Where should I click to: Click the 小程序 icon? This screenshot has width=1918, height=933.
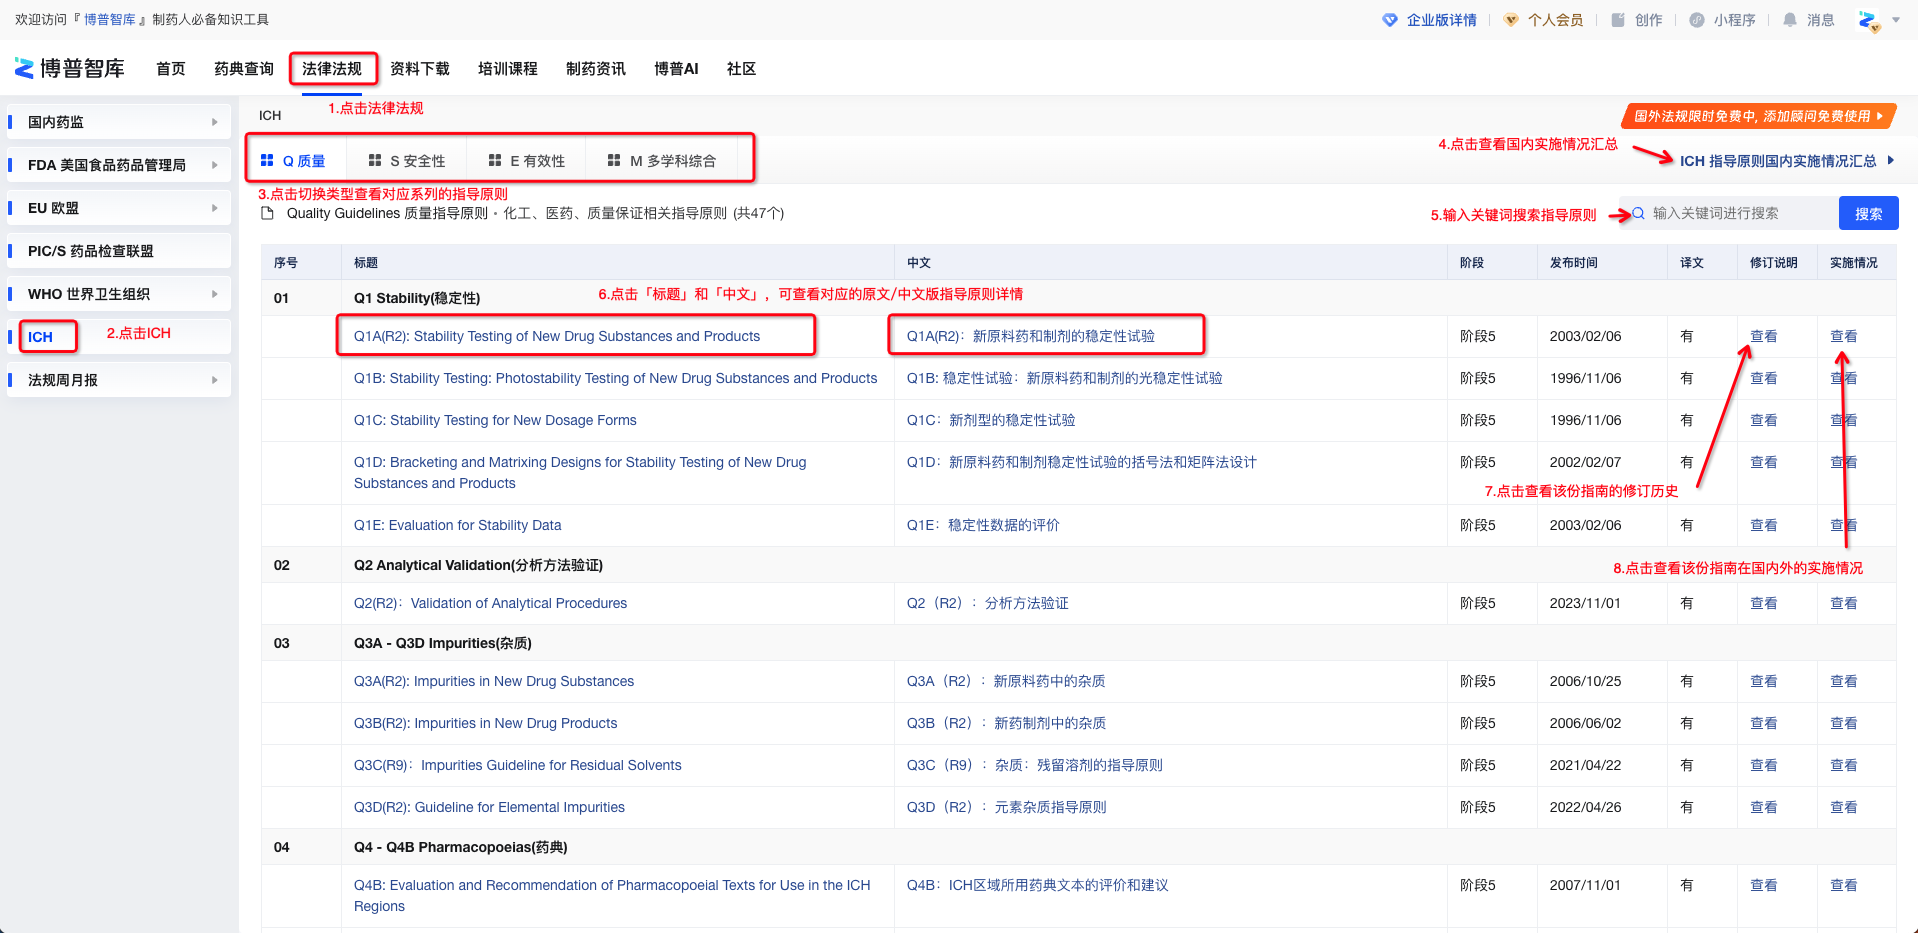(1697, 20)
